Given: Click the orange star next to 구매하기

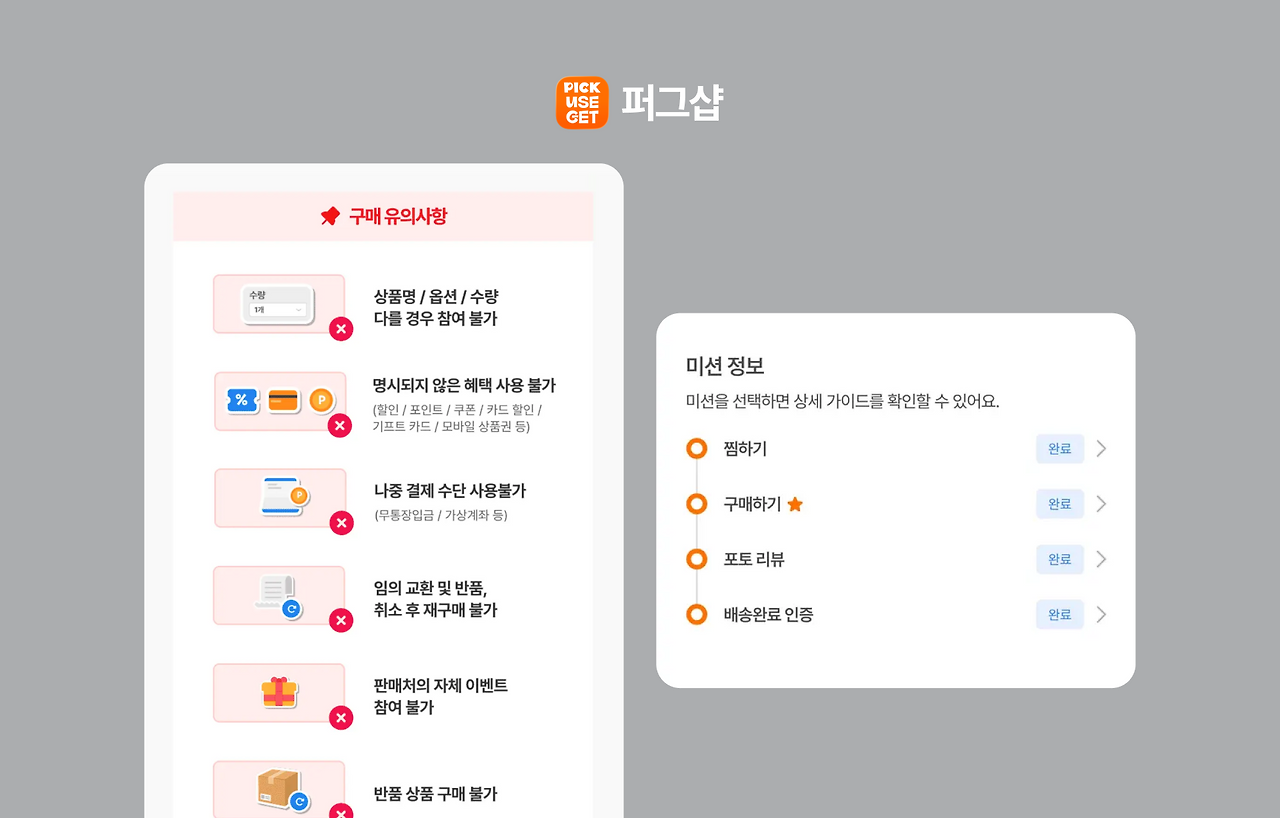Looking at the screenshot, I should (x=795, y=504).
